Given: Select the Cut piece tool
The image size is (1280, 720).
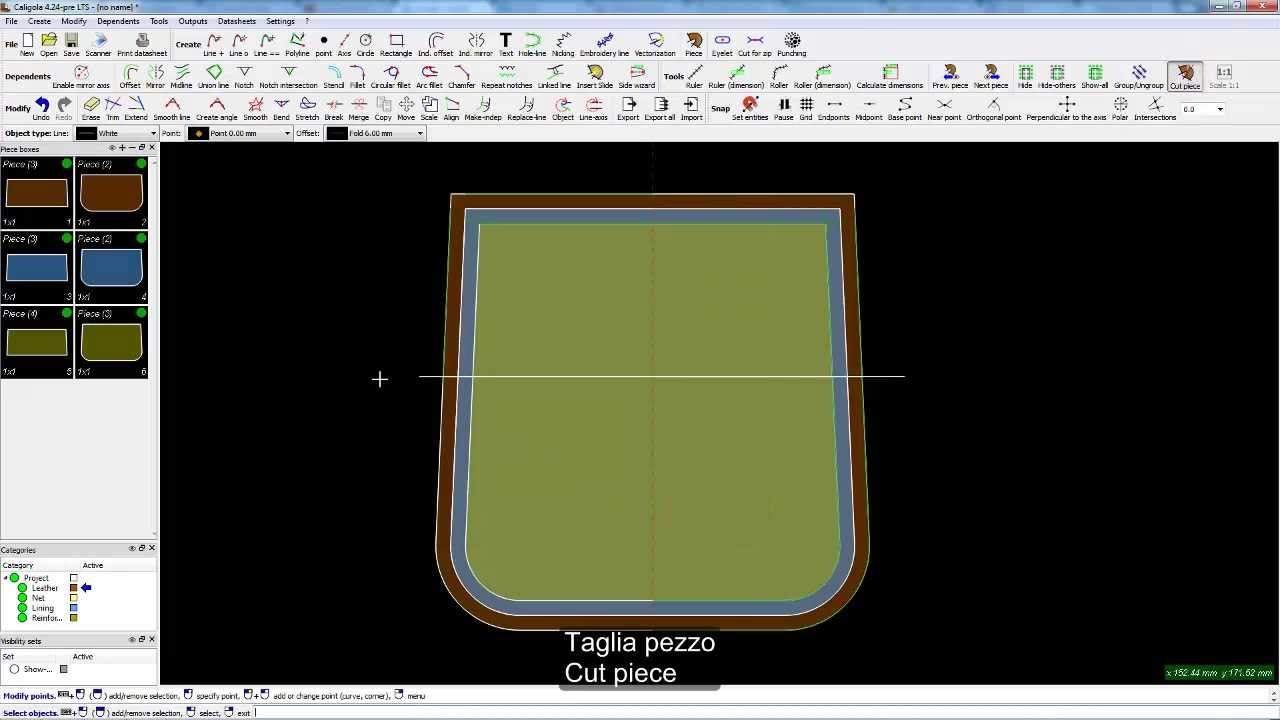Looking at the screenshot, I should 1185,77.
